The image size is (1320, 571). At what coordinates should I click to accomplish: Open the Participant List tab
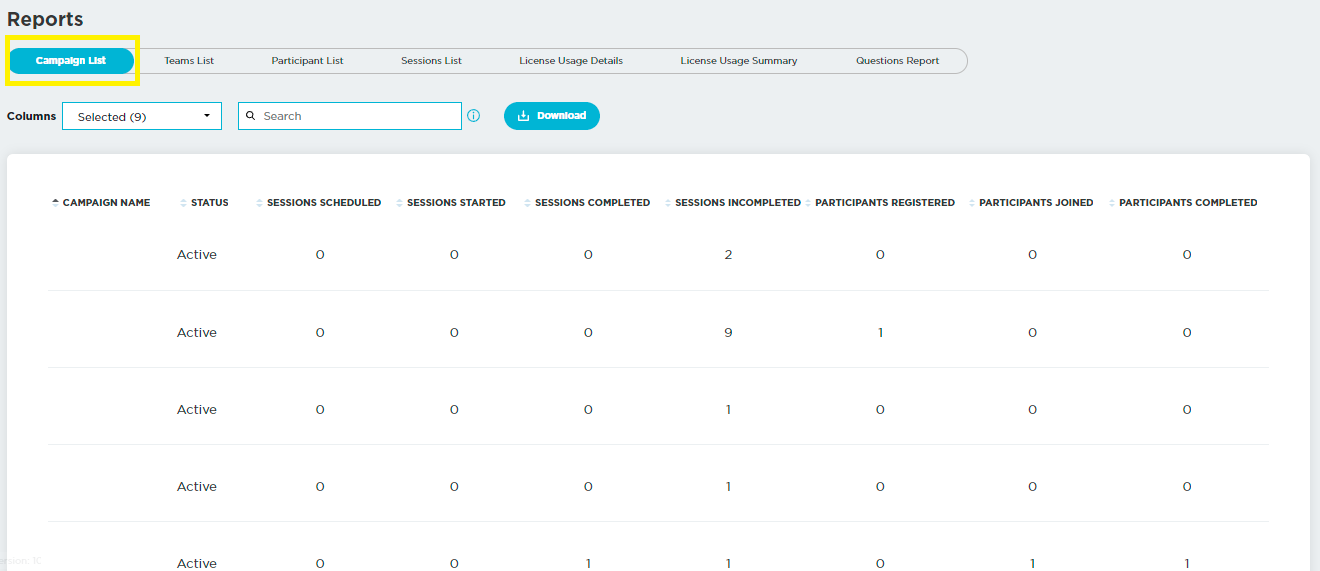(307, 61)
